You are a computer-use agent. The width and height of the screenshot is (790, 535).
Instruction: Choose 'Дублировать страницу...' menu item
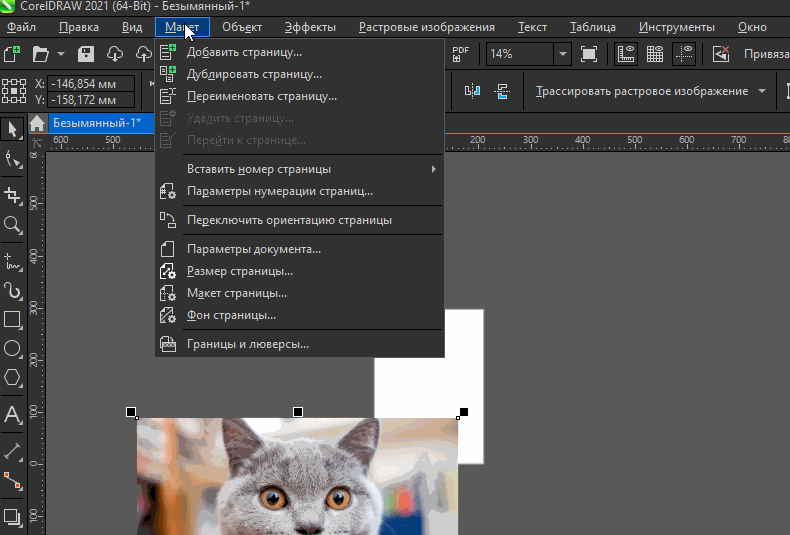300,75
